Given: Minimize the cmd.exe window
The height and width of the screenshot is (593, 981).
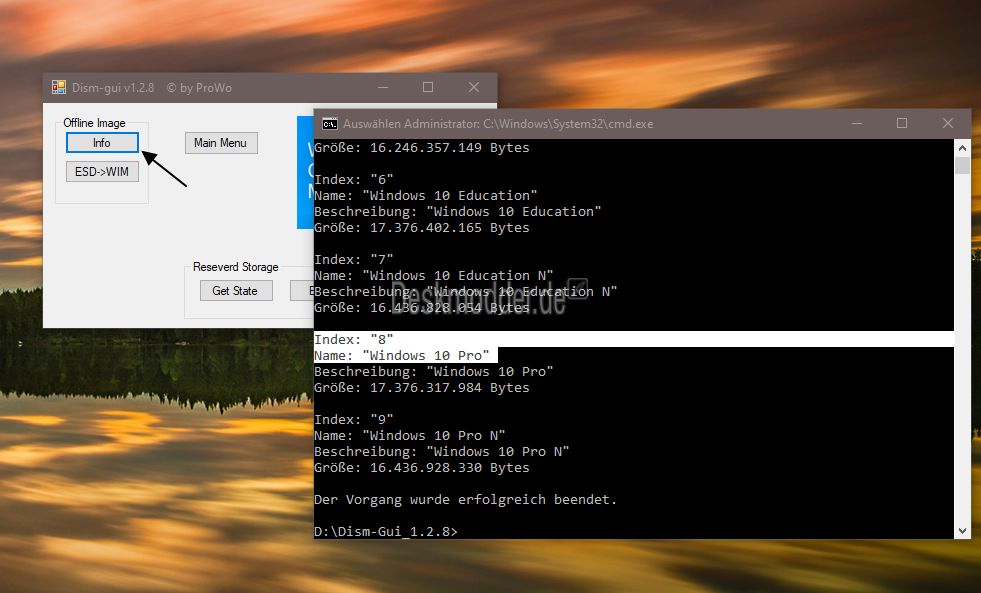Looking at the screenshot, I should point(857,123).
